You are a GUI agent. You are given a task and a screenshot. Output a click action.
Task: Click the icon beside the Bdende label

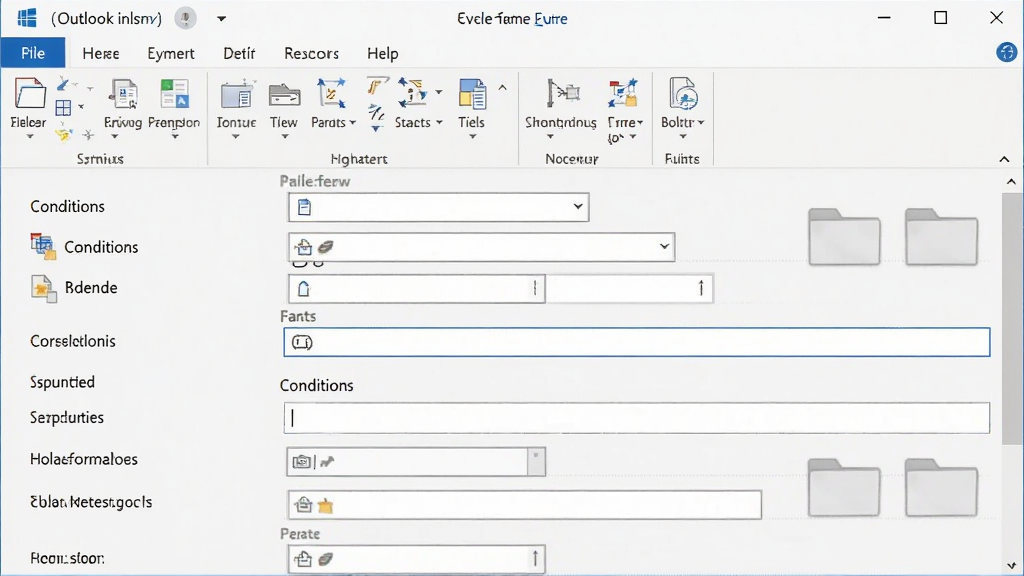[44, 288]
